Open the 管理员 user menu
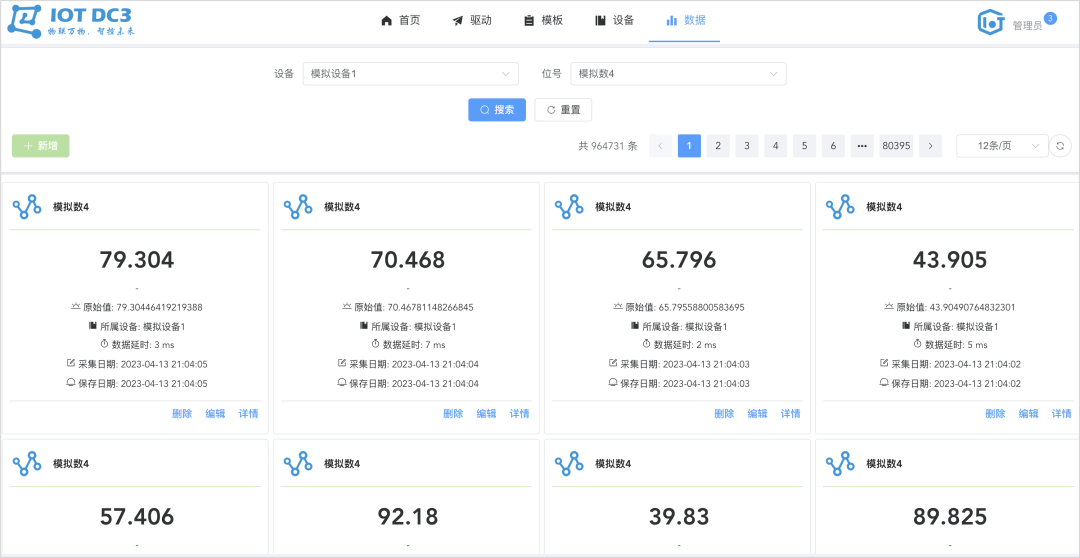Viewport: 1080px width, 558px height. [x=1027, y=25]
